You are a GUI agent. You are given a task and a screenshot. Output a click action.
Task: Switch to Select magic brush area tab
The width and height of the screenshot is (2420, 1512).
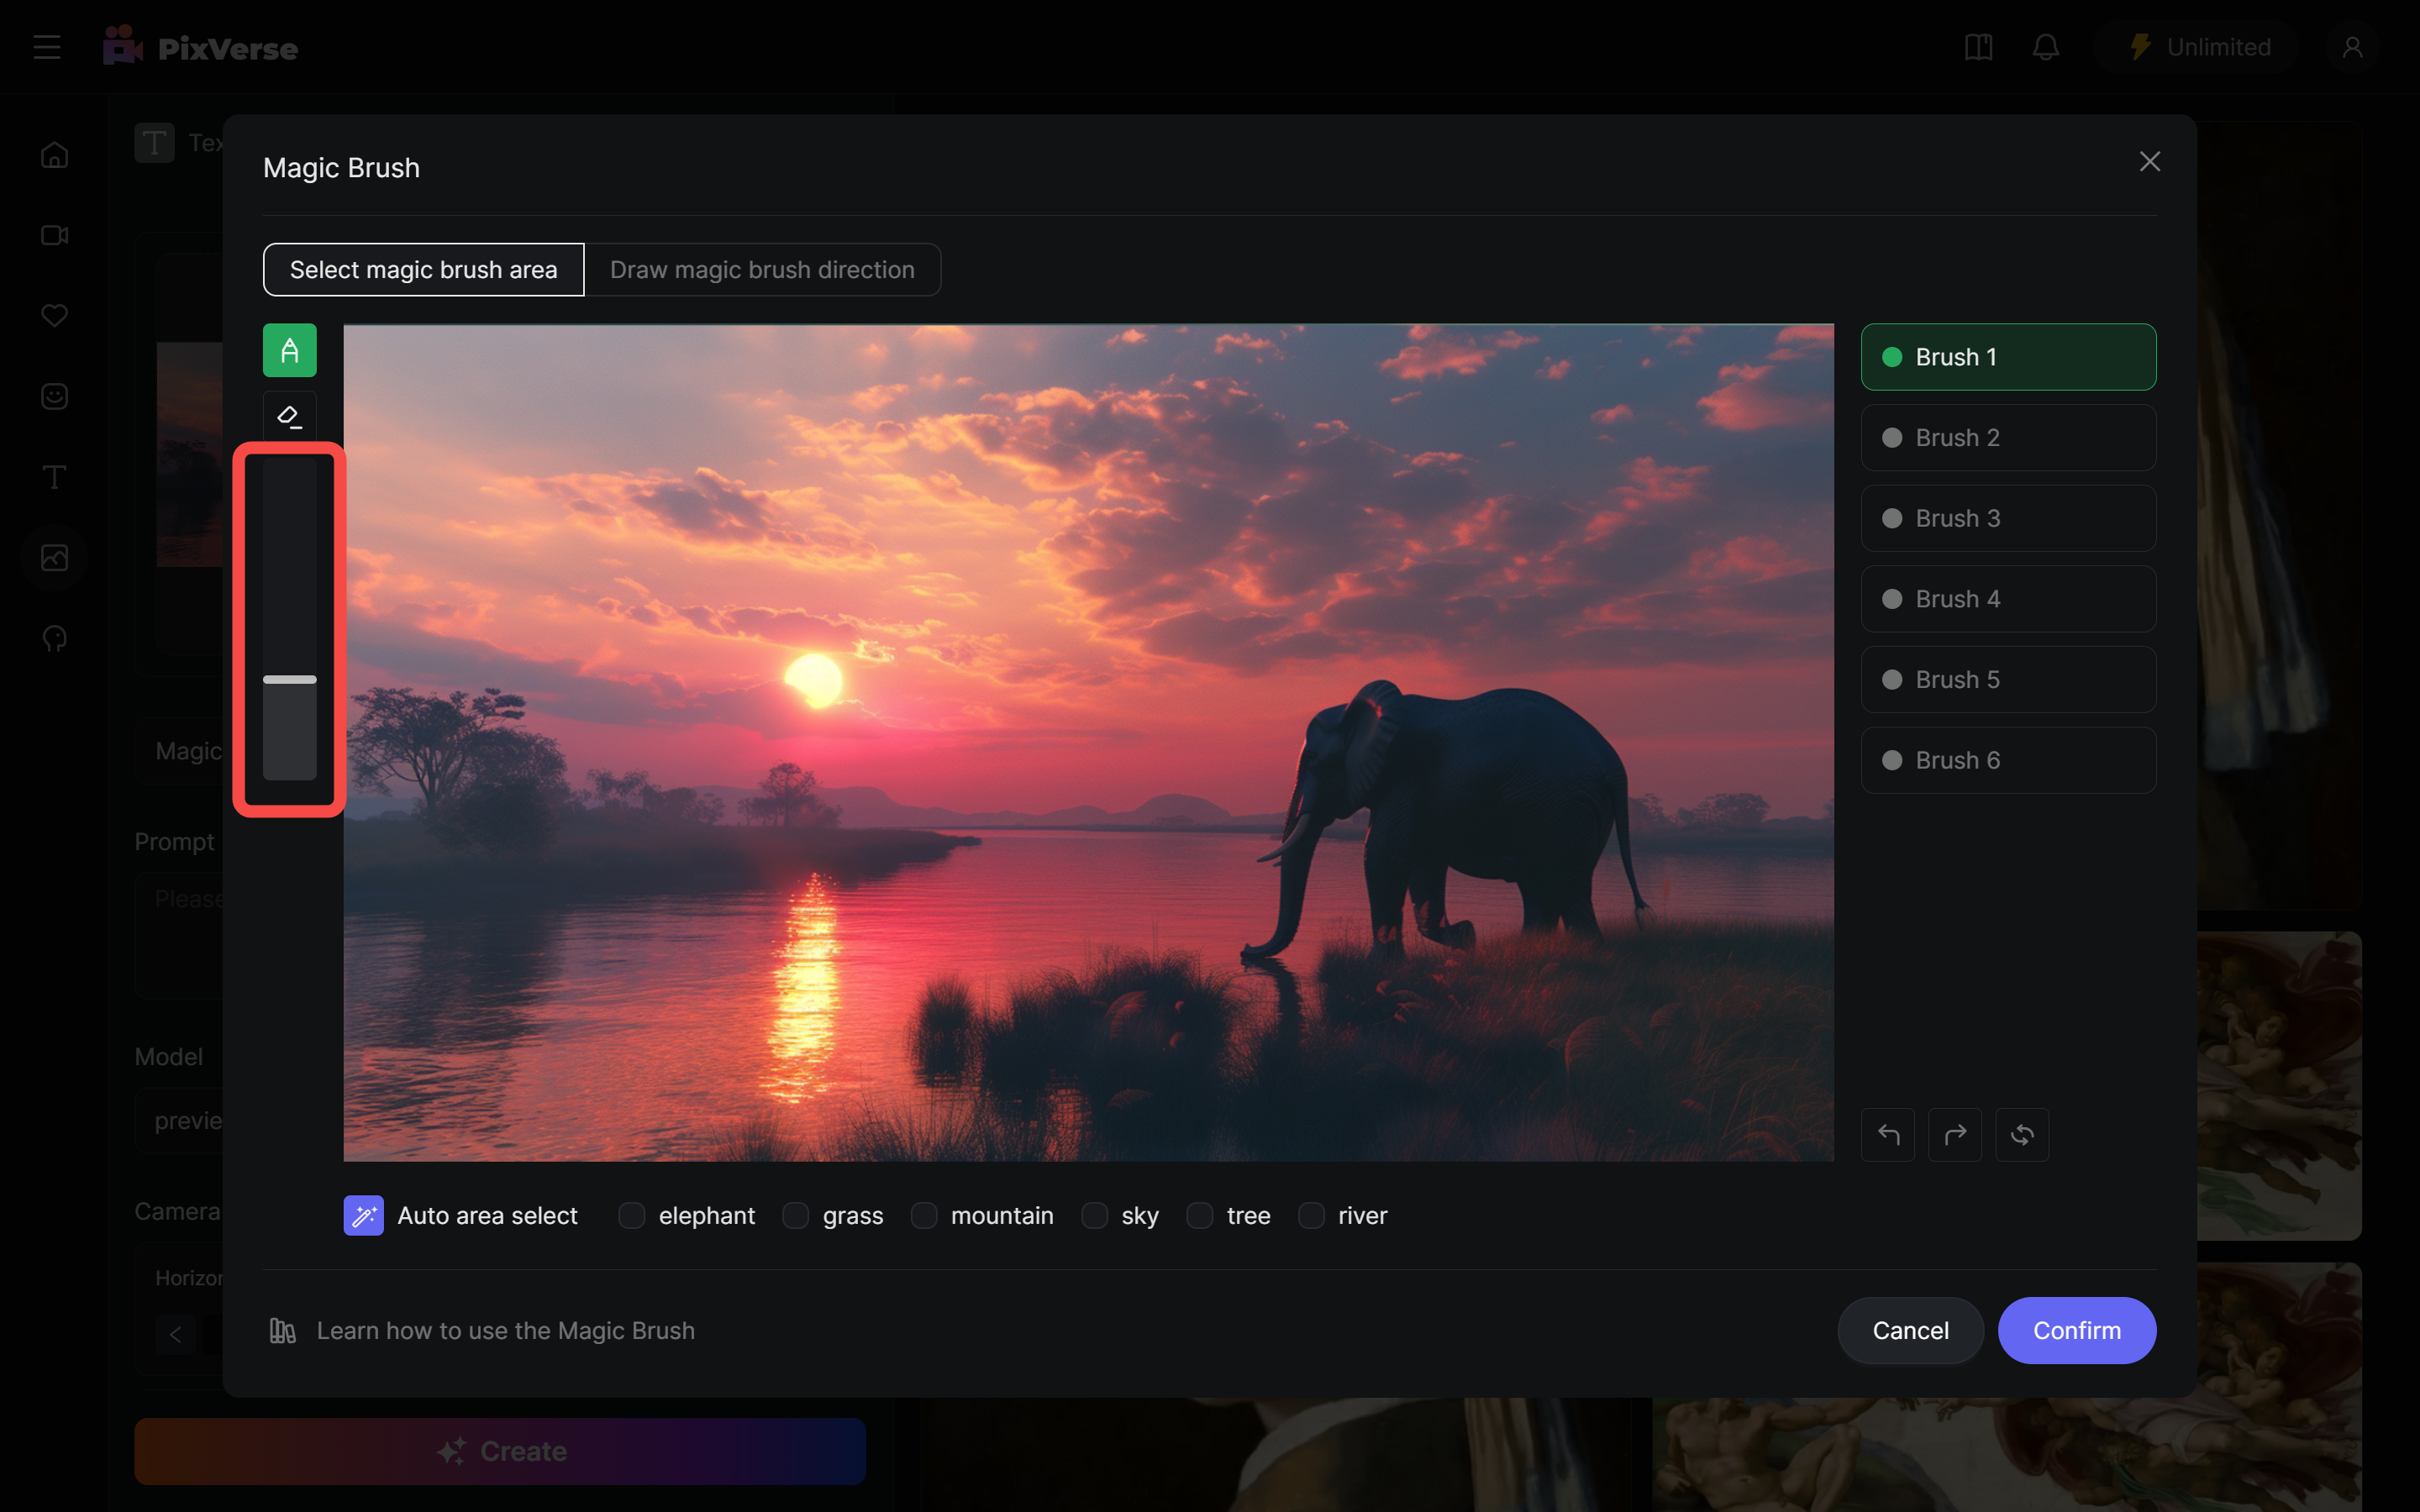click(x=423, y=269)
